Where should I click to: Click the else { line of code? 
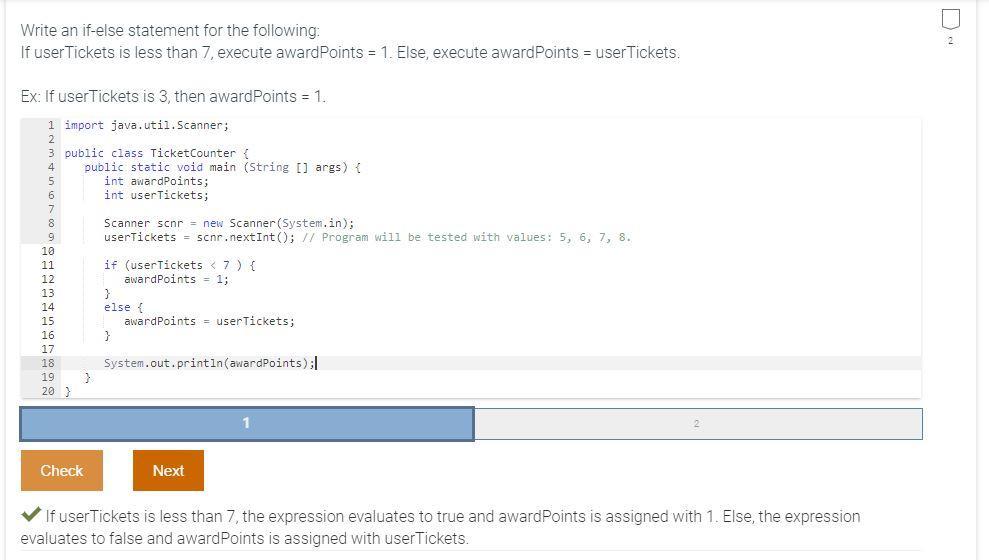click(x=124, y=307)
